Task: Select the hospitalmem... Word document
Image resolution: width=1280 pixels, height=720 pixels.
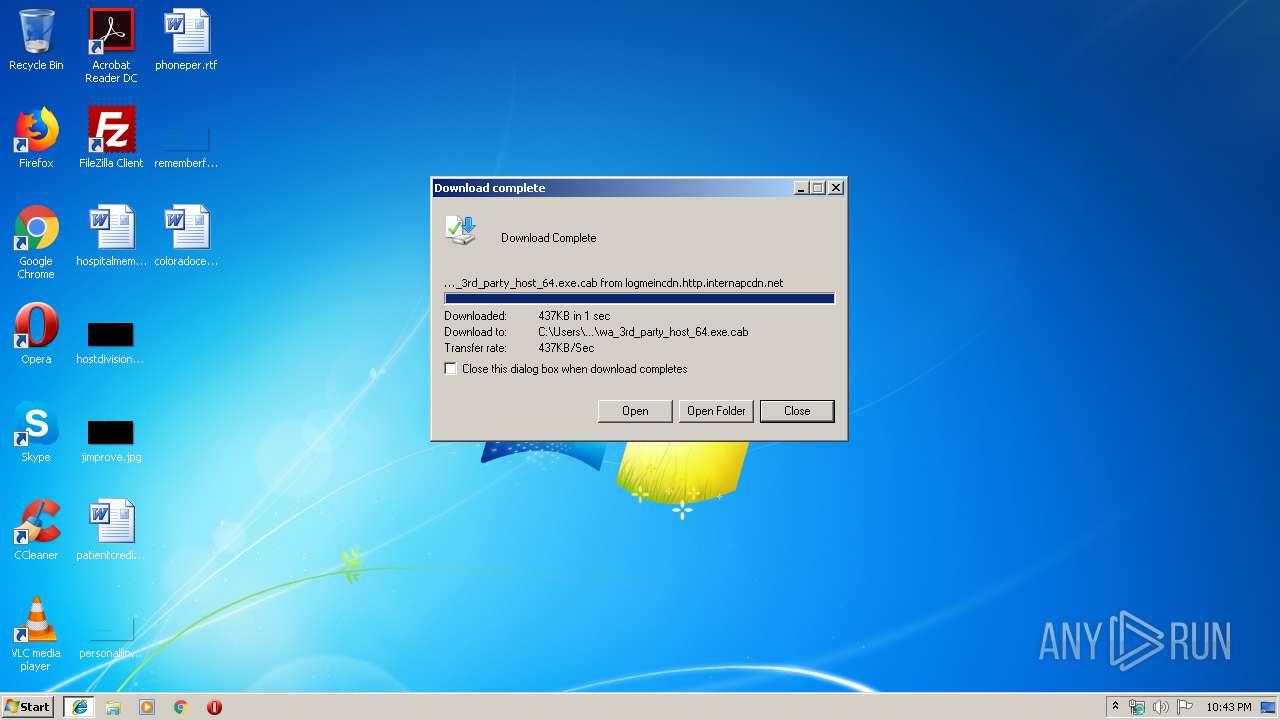Action: point(111,236)
